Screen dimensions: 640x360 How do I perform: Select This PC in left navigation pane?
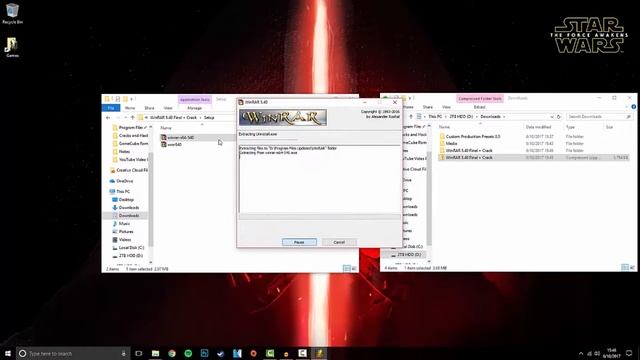[x=120, y=191]
